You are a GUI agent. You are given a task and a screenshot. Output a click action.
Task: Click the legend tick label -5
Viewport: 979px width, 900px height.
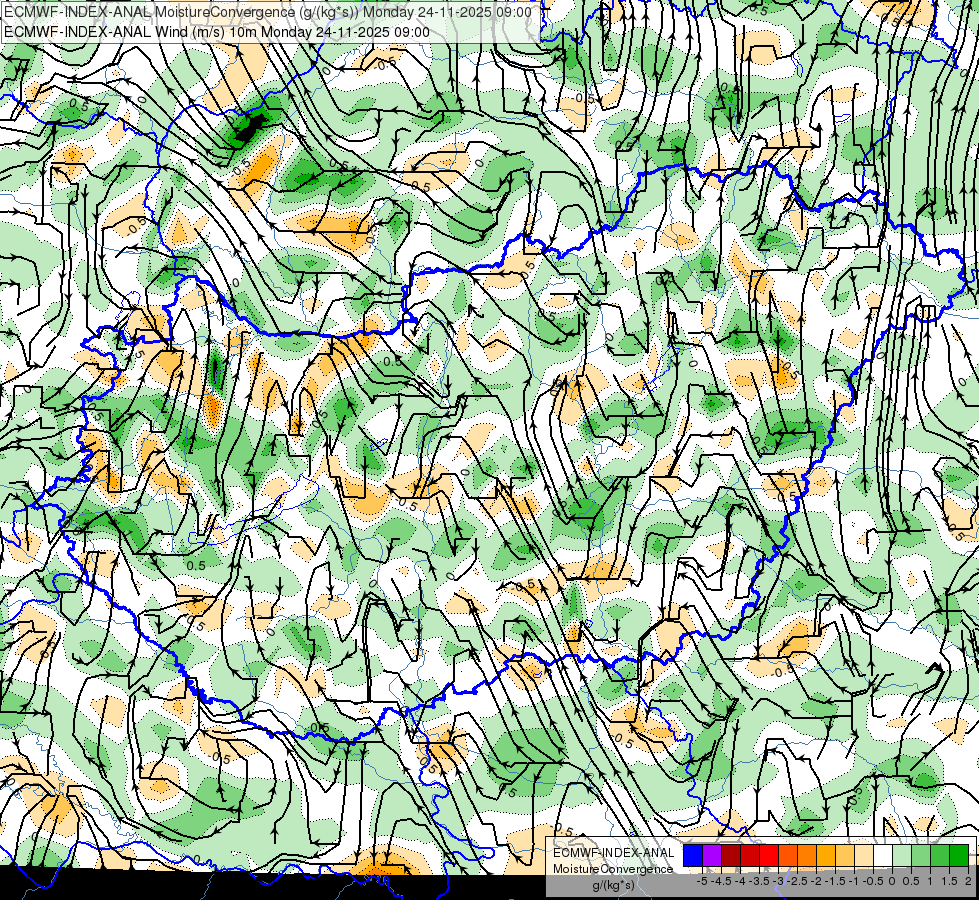pyautogui.click(x=702, y=881)
